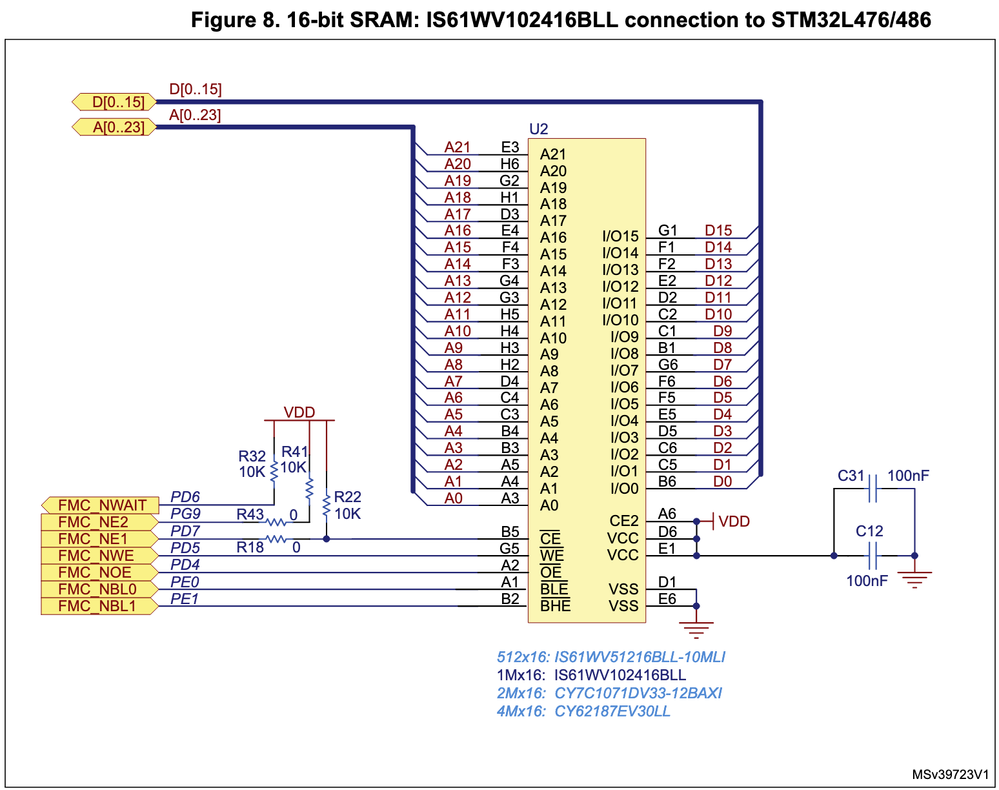Click the red A[0..23] bus net label
The width and height of the screenshot is (999, 790).
pyautogui.click(x=195, y=115)
